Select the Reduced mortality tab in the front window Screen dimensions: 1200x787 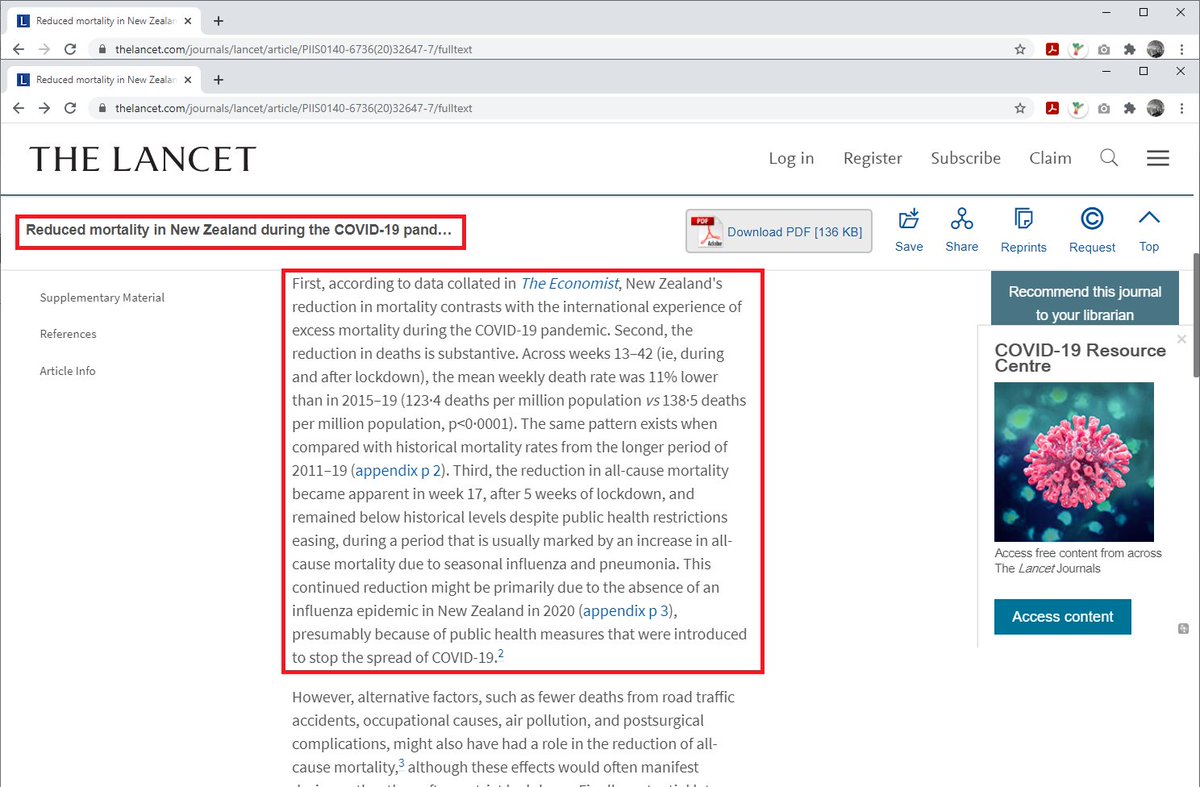(x=103, y=79)
